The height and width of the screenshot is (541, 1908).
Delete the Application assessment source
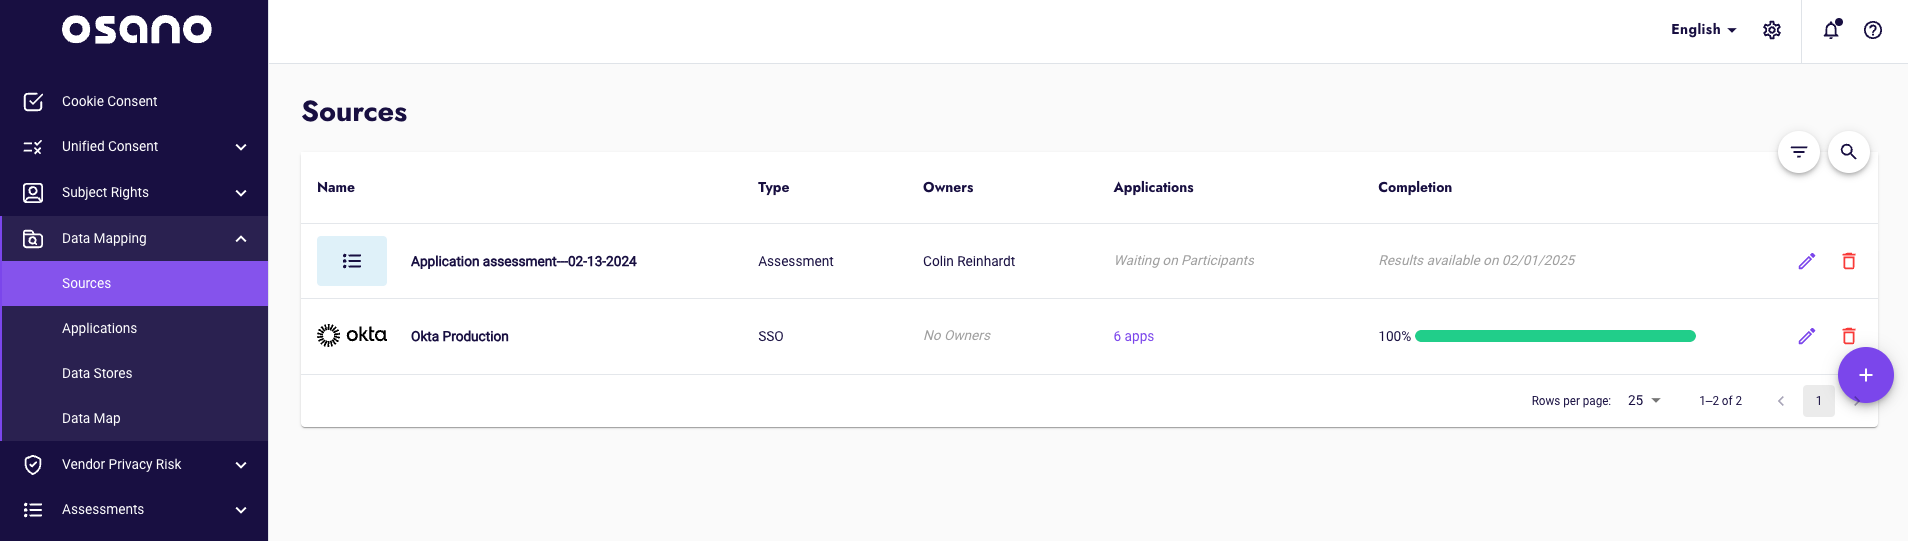(x=1848, y=261)
